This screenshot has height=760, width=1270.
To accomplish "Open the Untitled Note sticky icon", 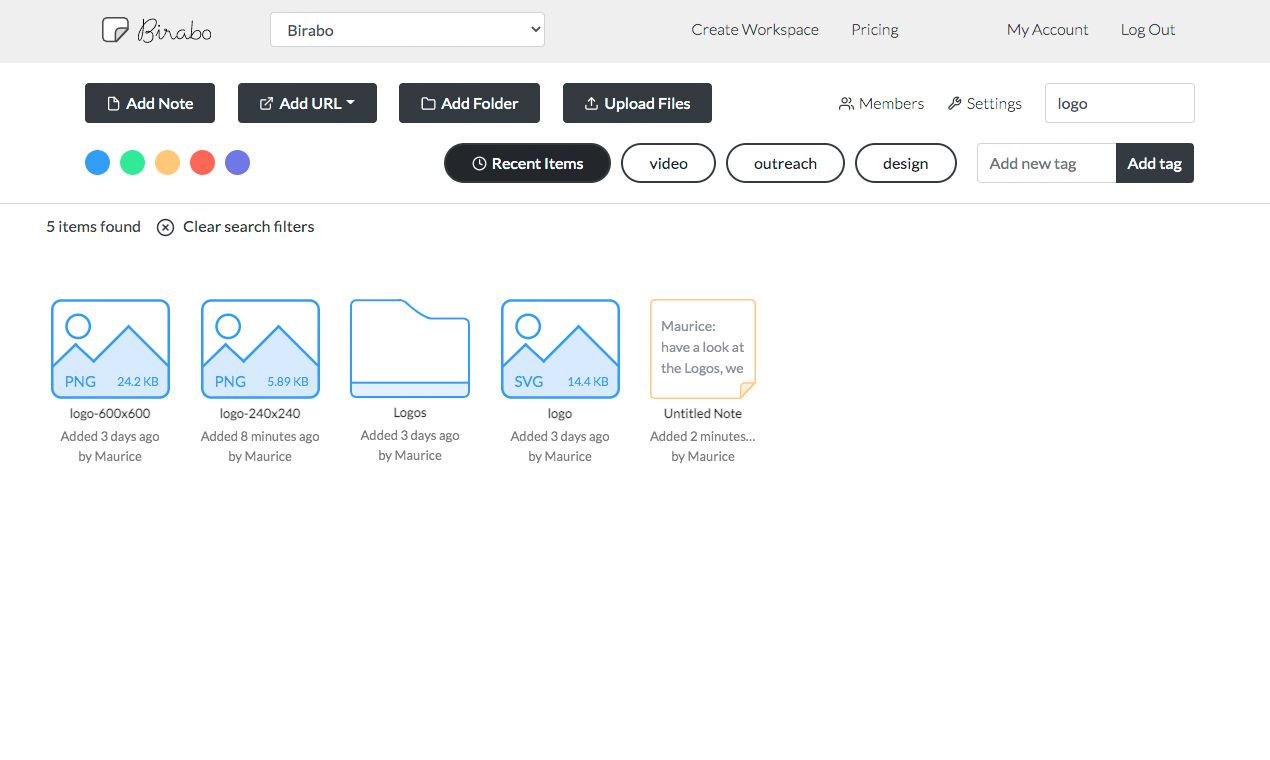I will pos(703,349).
